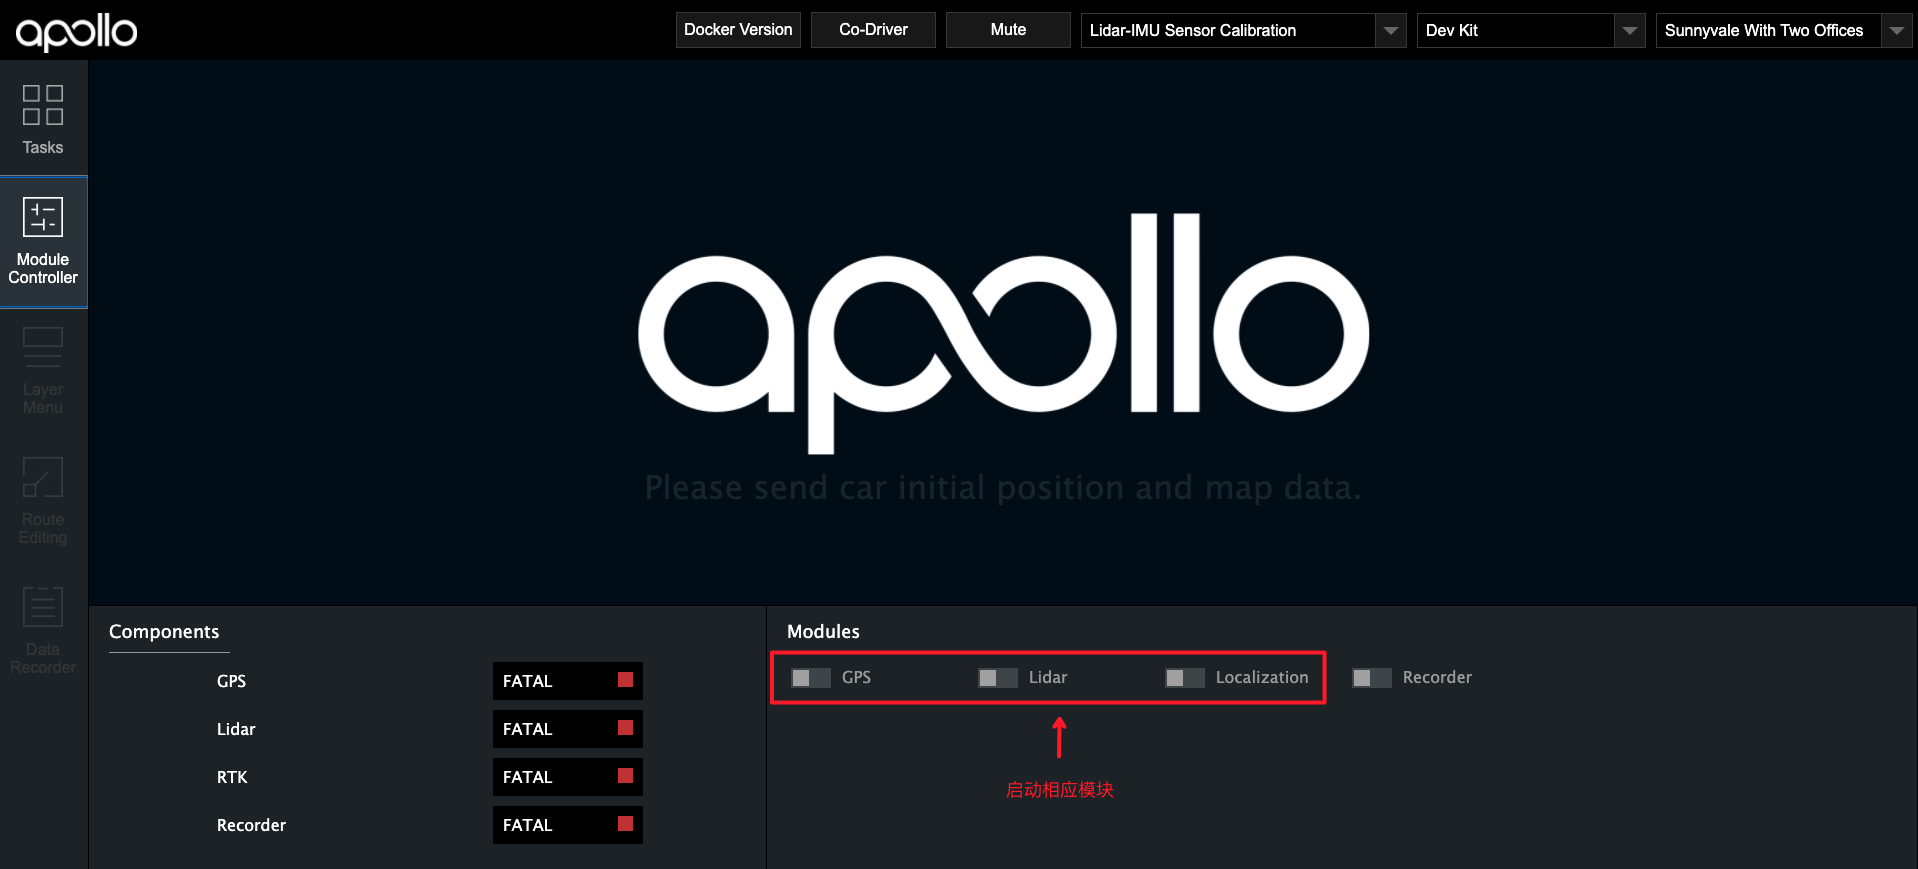Select the Components panel heading
This screenshot has height=869, width=1918.
click(164, 632)
